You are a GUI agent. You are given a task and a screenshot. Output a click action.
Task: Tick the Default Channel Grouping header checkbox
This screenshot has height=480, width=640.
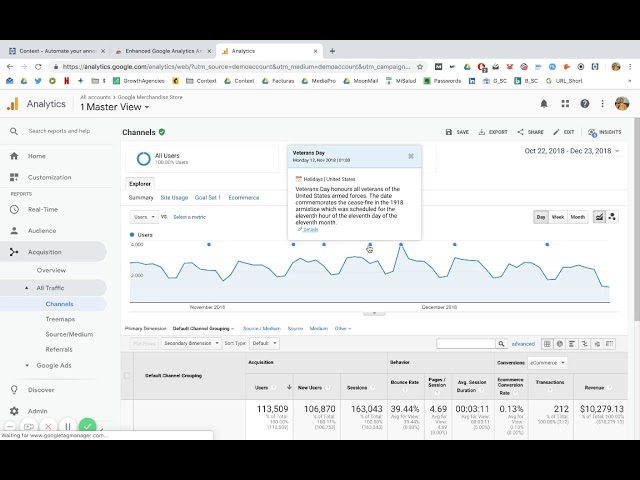(x=127, y=376)
